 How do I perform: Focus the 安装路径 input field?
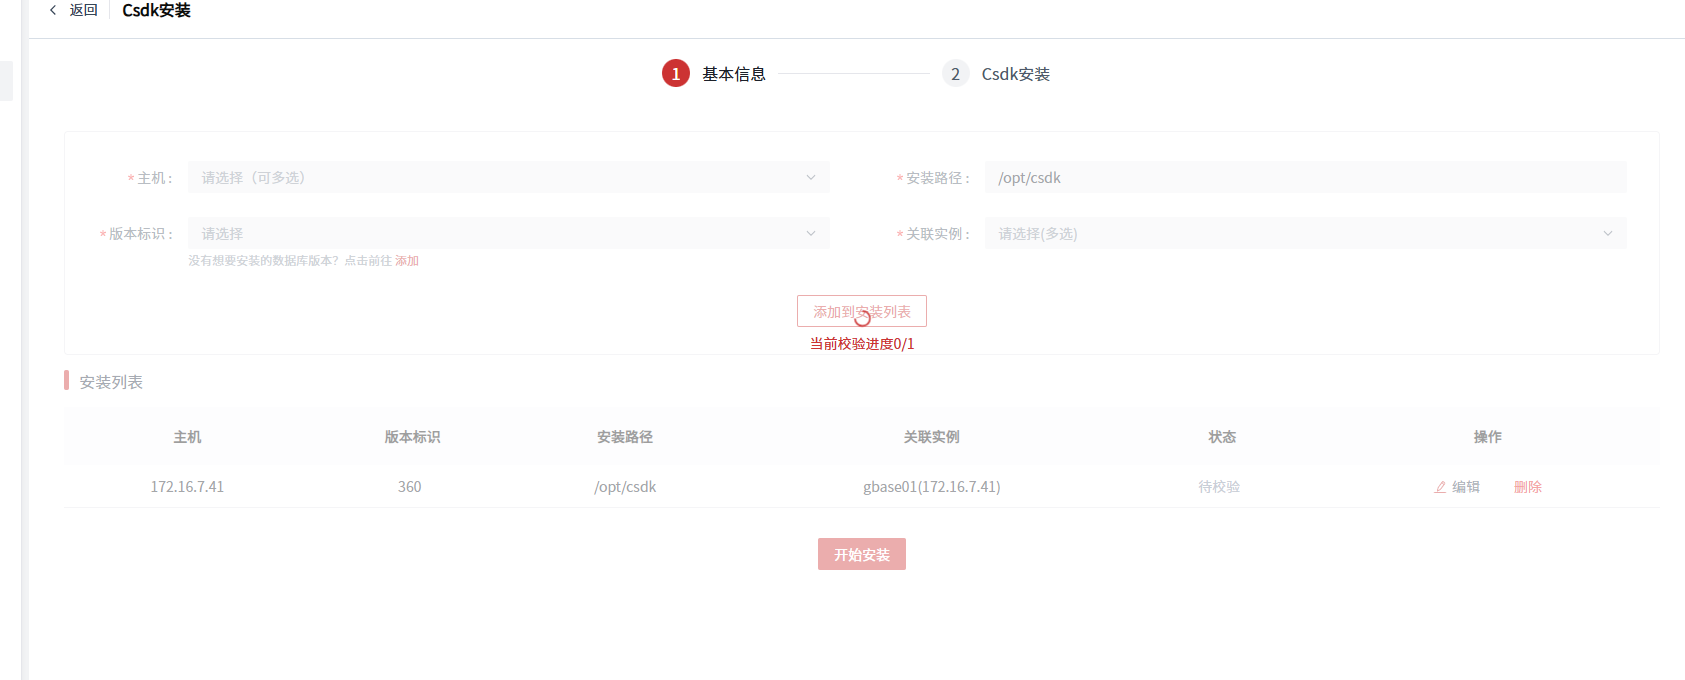[x=1304, y=178]
